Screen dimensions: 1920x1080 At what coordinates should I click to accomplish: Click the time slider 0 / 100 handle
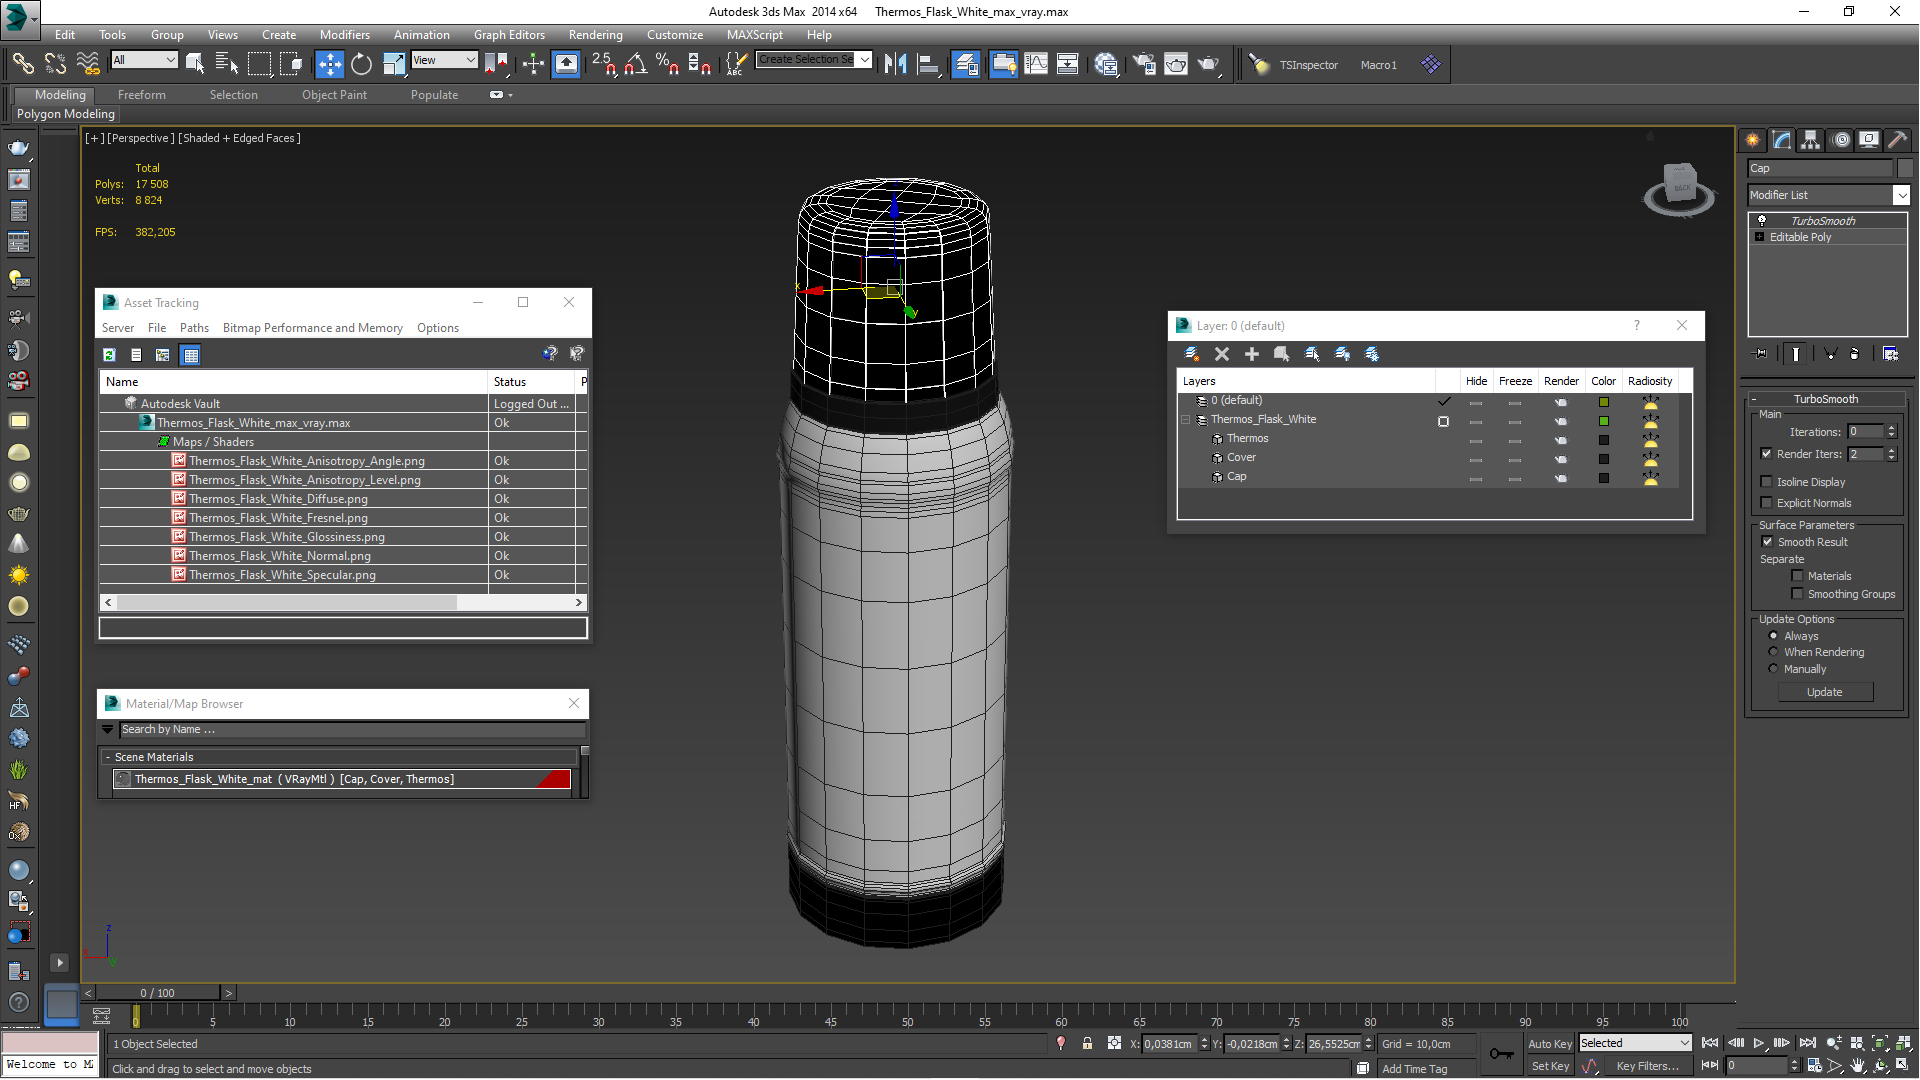[157, 993]
